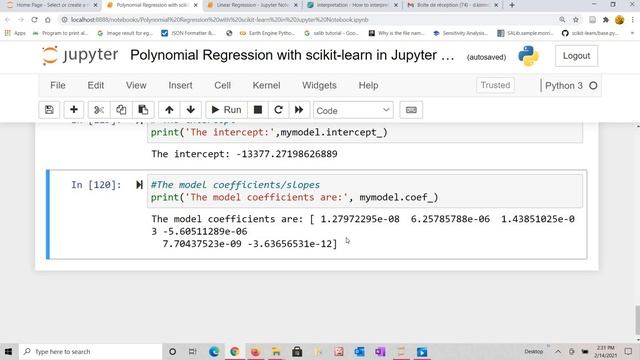
Task: Open Outlook from taskbar
Action: 360,351
